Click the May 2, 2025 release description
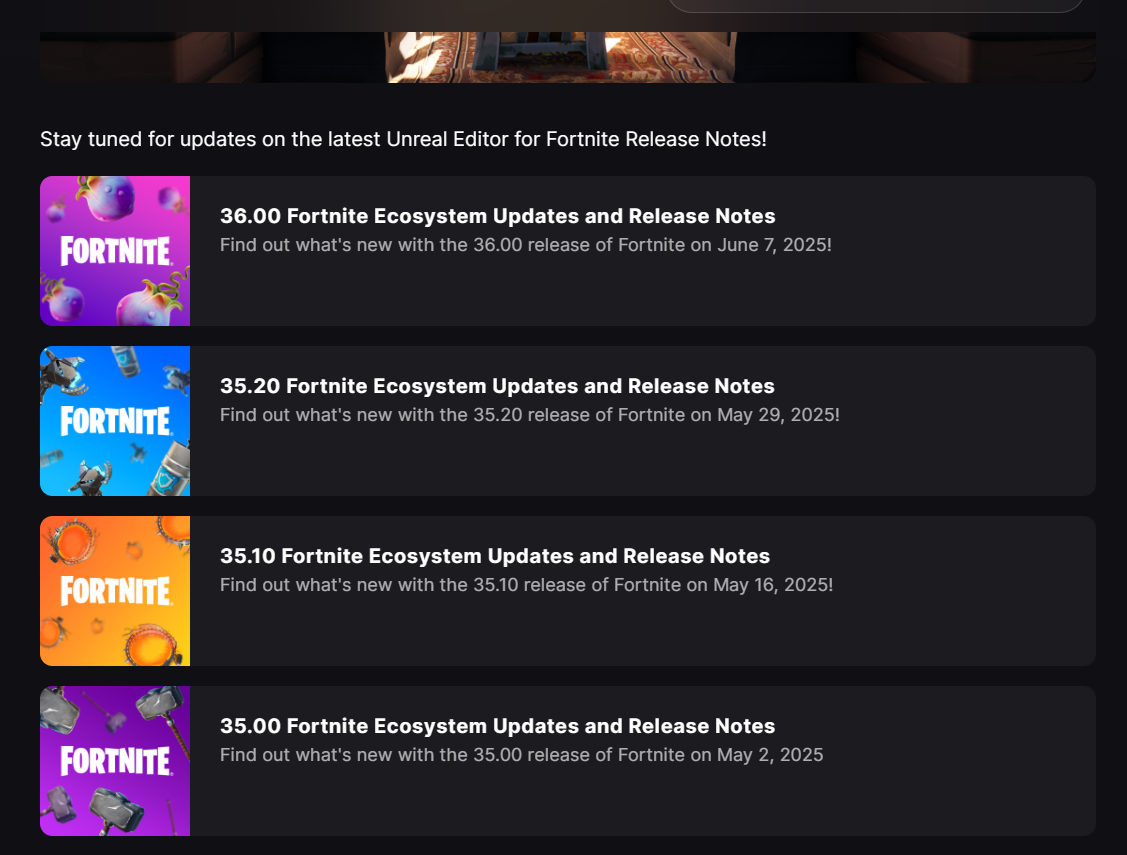The width and height of the screenshot is (1127, 855). [521, 754]
